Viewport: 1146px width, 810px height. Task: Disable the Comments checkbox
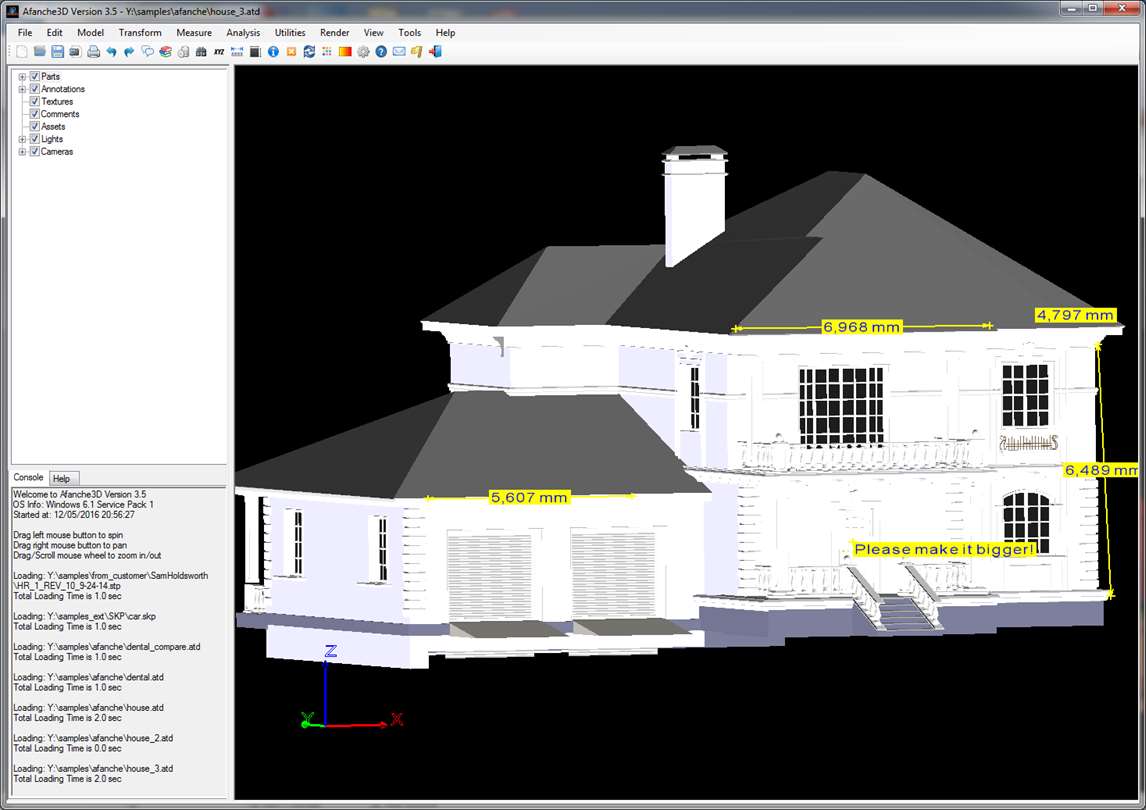point(34,113)
